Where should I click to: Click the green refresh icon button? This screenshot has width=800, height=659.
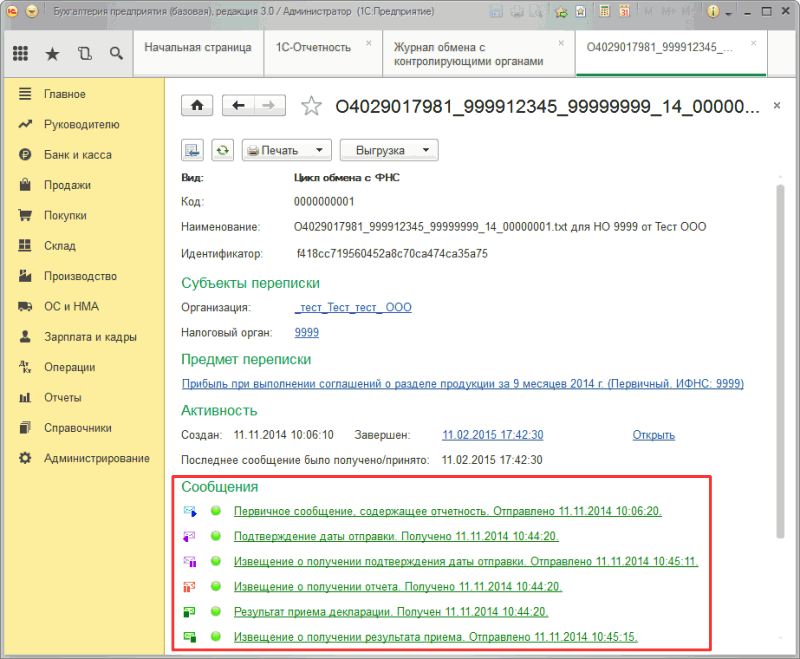pos(221,150)
